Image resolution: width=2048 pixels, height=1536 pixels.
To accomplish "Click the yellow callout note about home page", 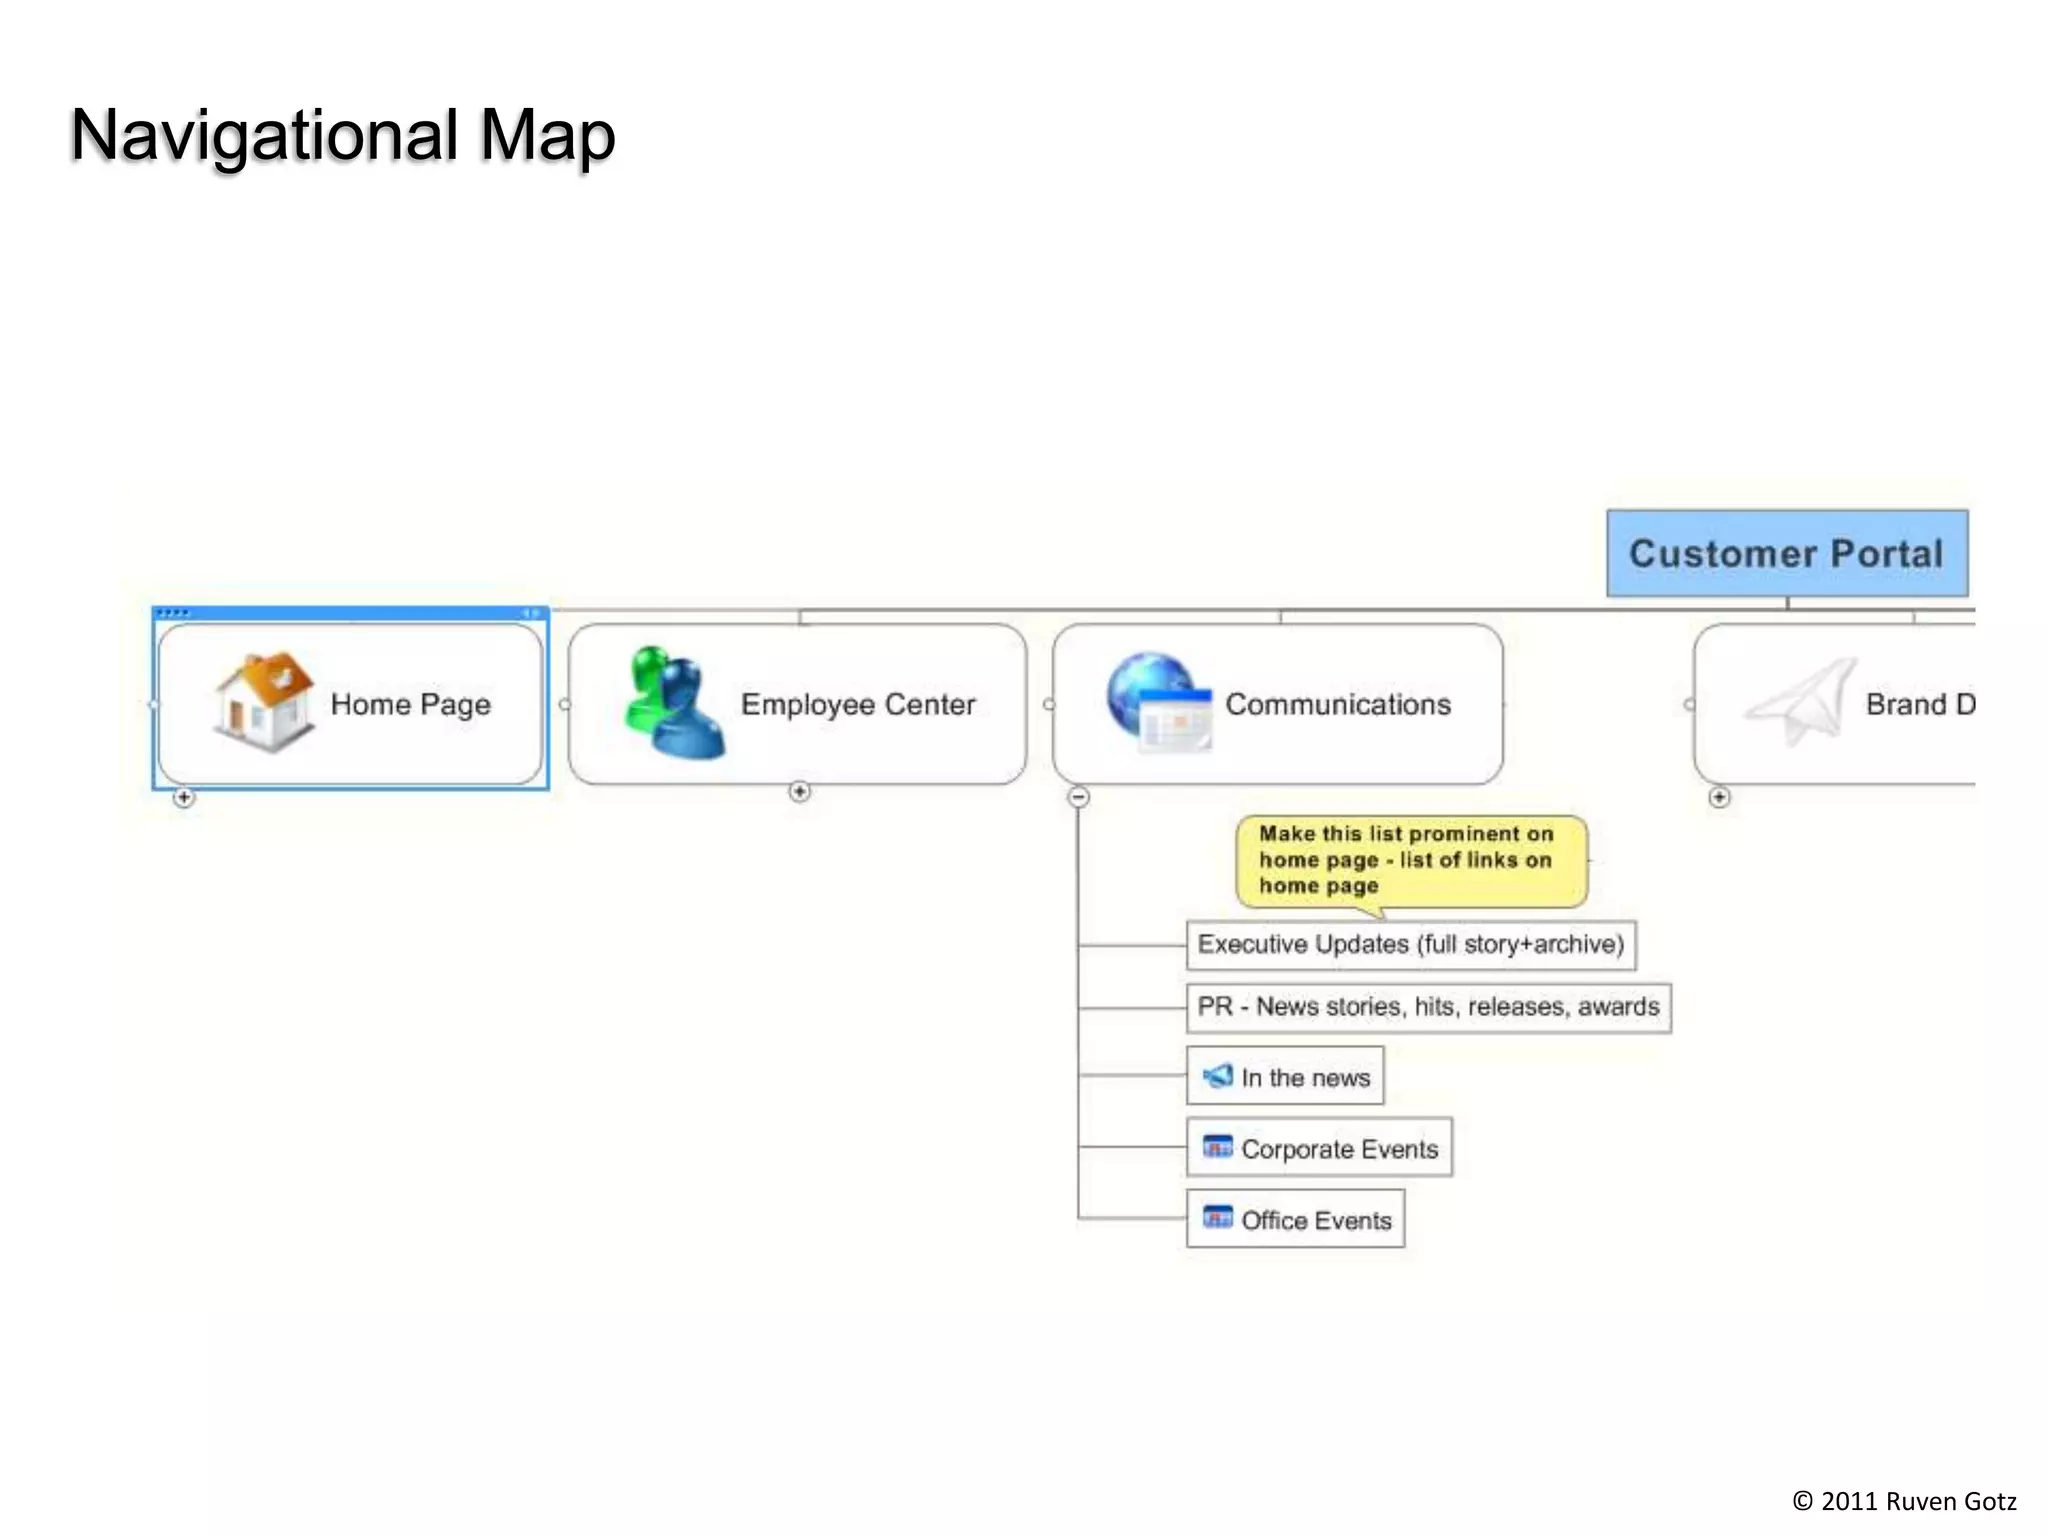I will tap(1410, 860).
